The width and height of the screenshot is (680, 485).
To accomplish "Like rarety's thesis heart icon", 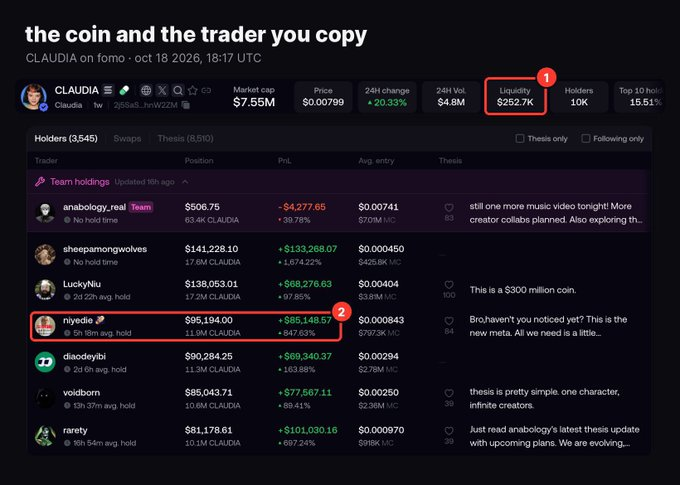I will (x=449, y=431).
